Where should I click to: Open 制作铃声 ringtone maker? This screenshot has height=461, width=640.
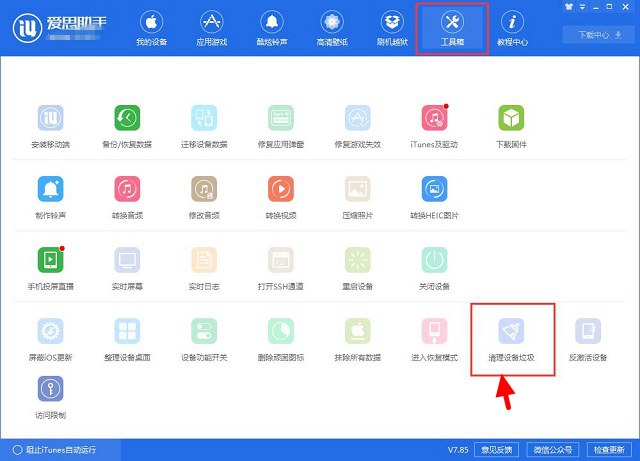coord(50,189)
